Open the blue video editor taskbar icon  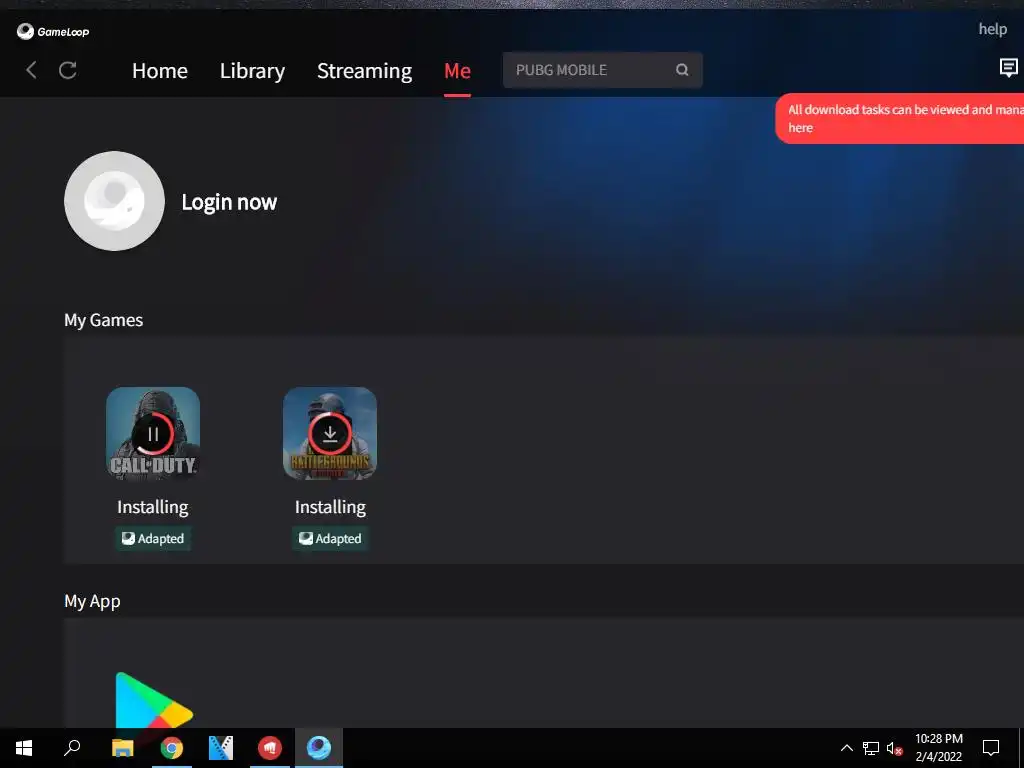click(221, 748)
